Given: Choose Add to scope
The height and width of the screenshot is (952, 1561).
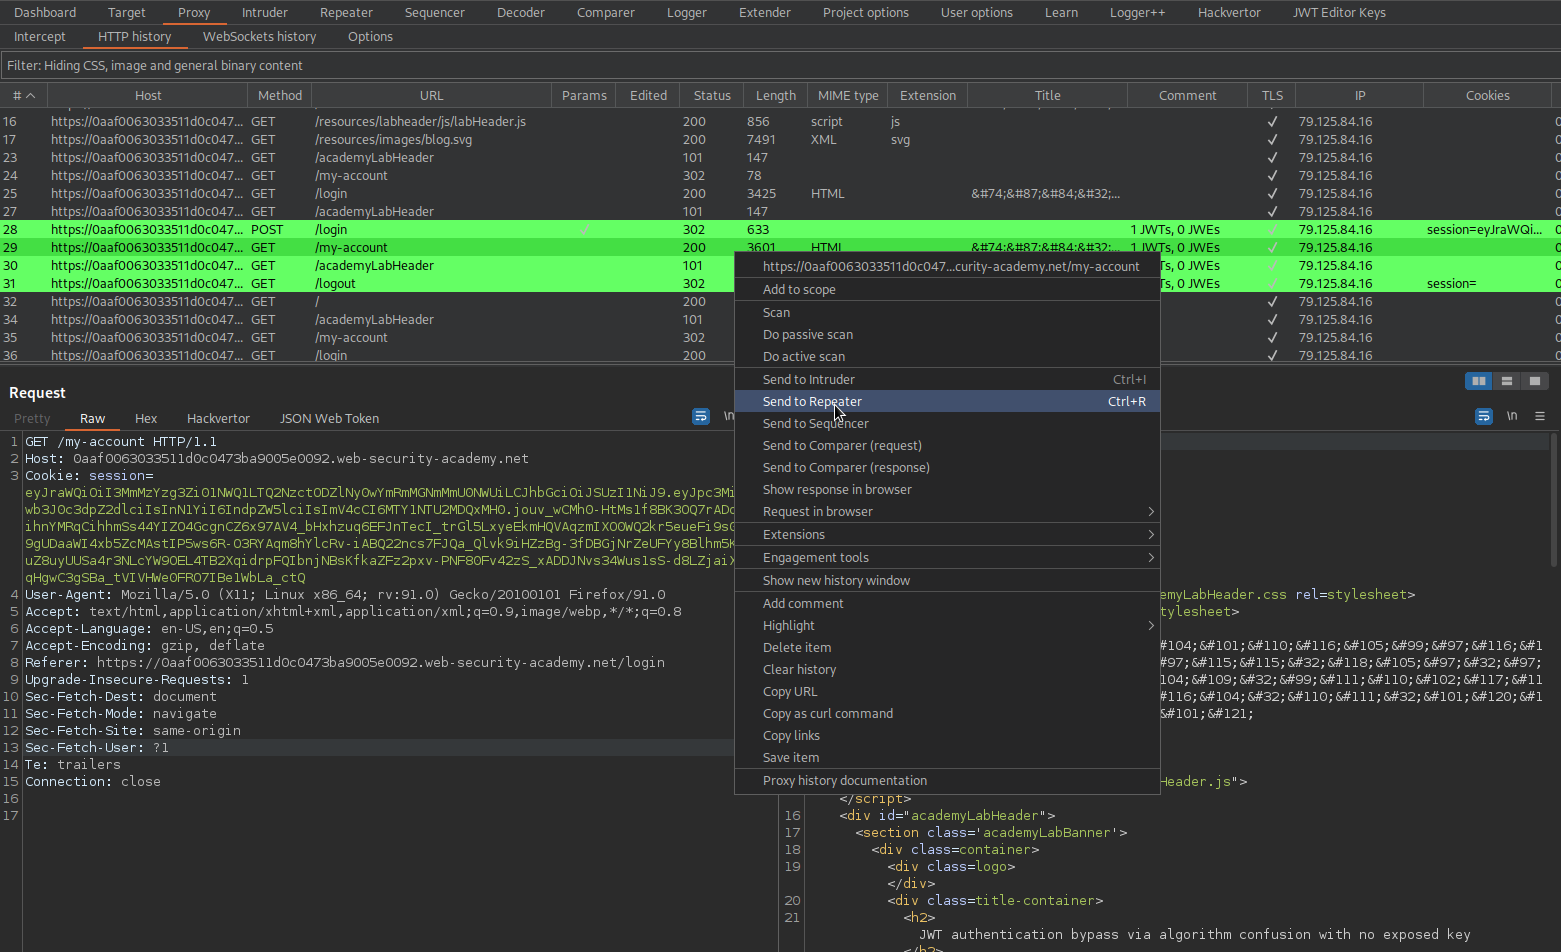Looking at the screenshot, I should point(947,290).
